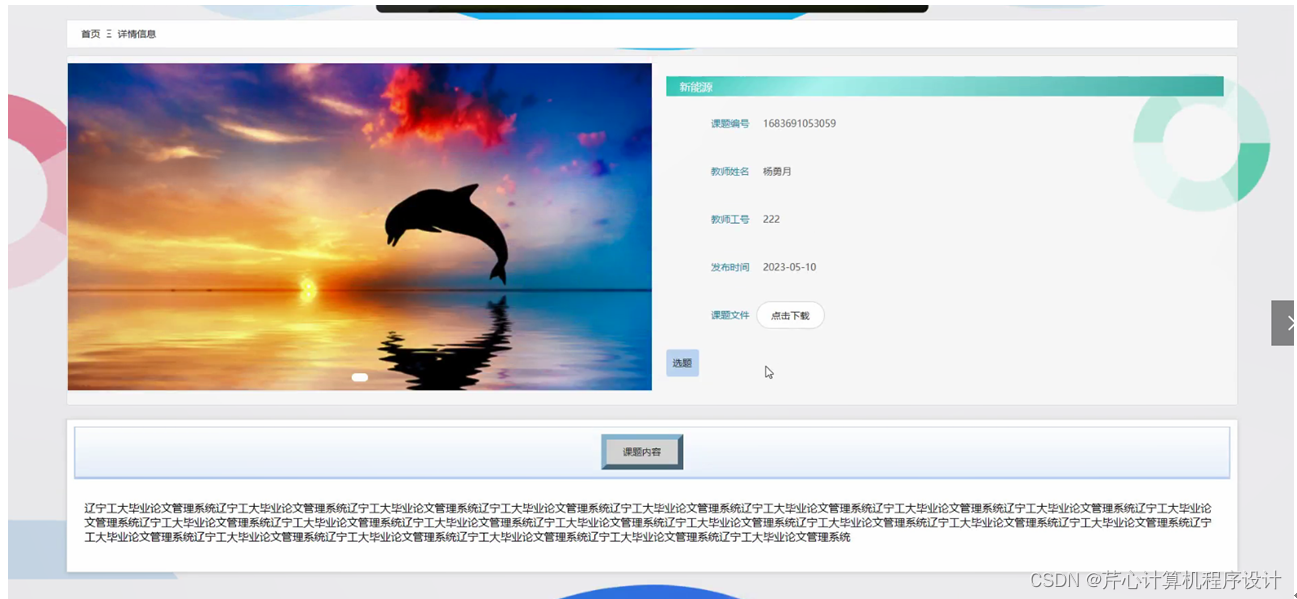Click the publish date 2023-05-10
The image size is (1297, 599).
click(x=789, y=267)
